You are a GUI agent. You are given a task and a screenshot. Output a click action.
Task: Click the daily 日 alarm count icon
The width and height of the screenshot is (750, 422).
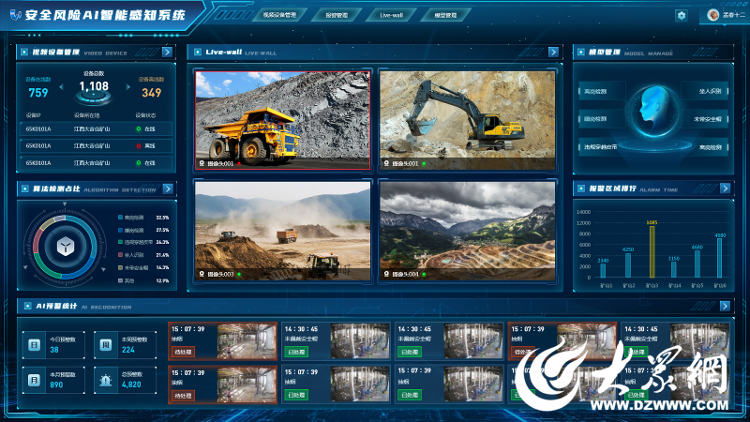(x=34, y=344)
